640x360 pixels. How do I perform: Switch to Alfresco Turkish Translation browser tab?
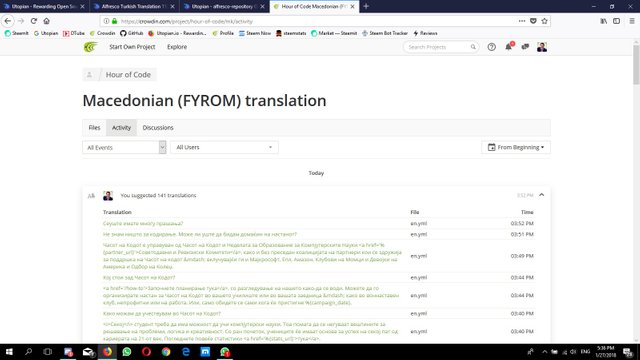click(133, 7)
